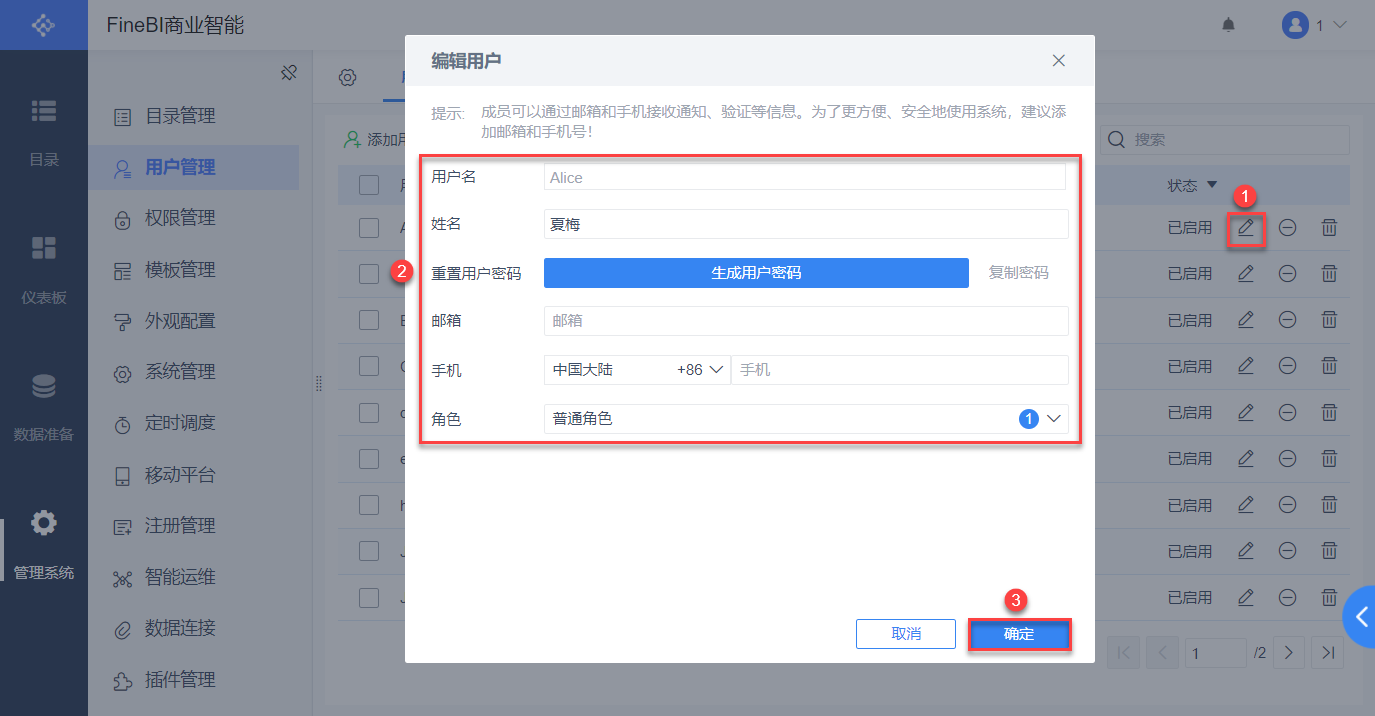
Task: Click the 搜索 search box
Action: pos(1224,140)
